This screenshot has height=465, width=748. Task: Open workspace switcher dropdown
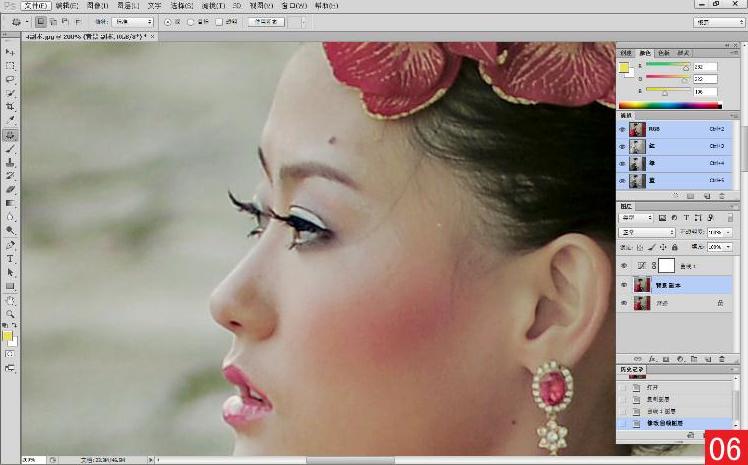pyautogui.click(x=718, y=22)
